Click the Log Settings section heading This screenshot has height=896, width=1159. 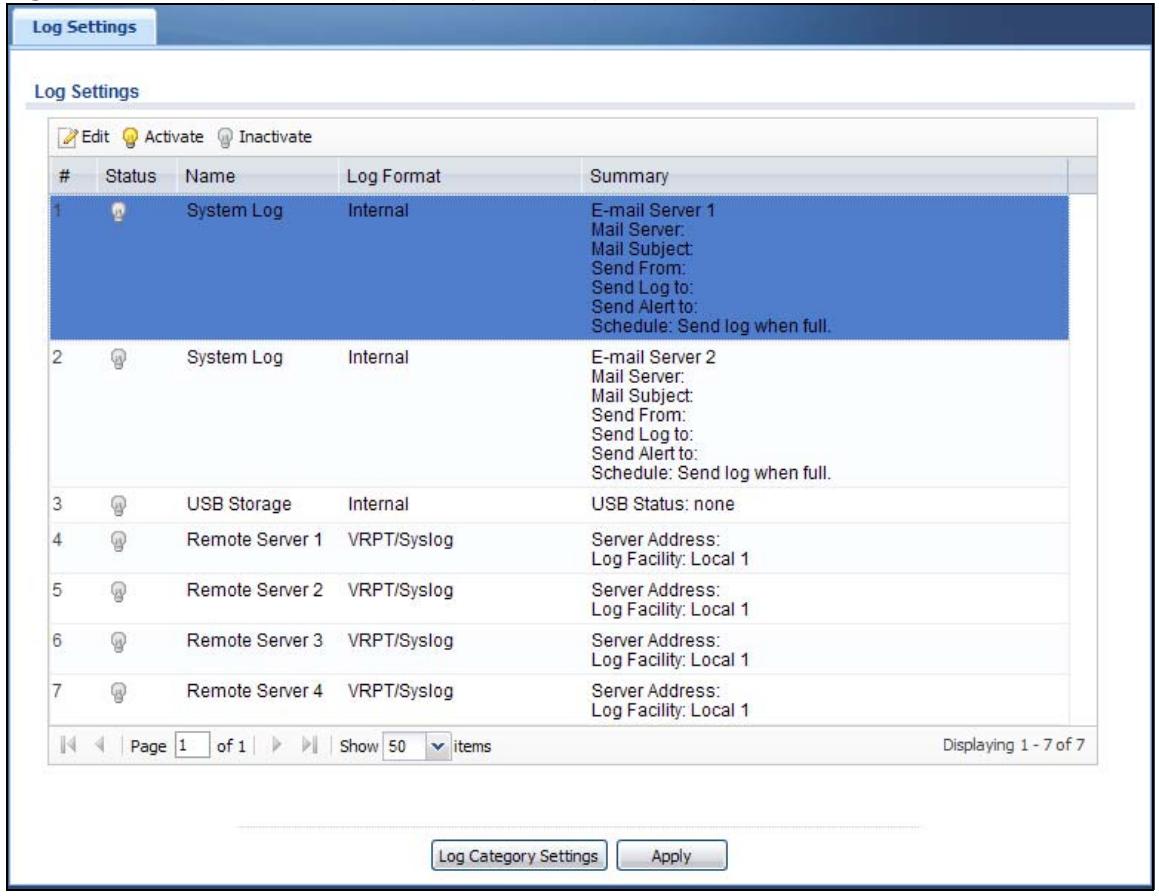(86, 92)
